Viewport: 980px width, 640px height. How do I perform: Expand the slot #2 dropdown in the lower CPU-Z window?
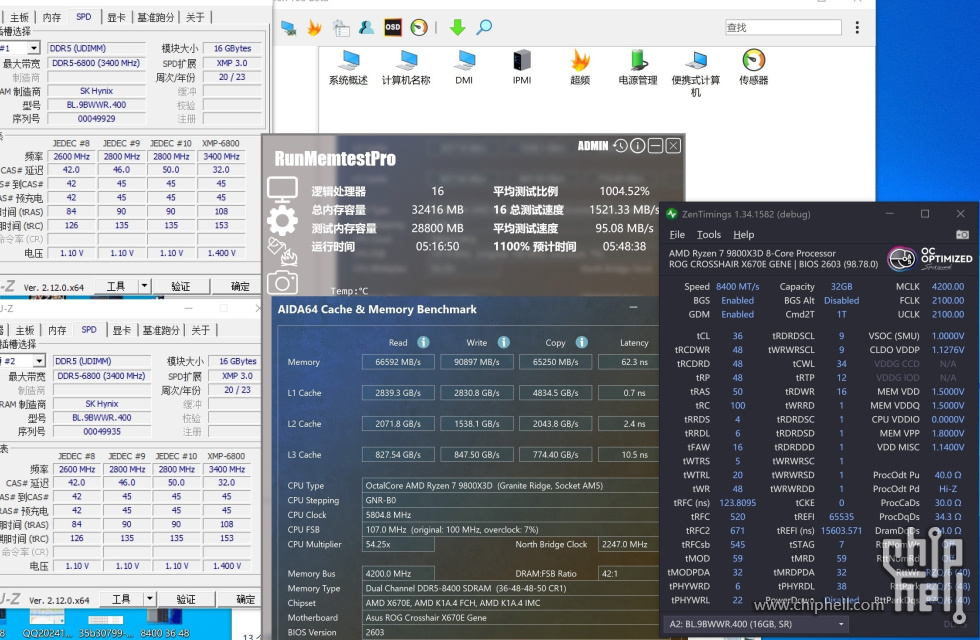tap(39, 361)
